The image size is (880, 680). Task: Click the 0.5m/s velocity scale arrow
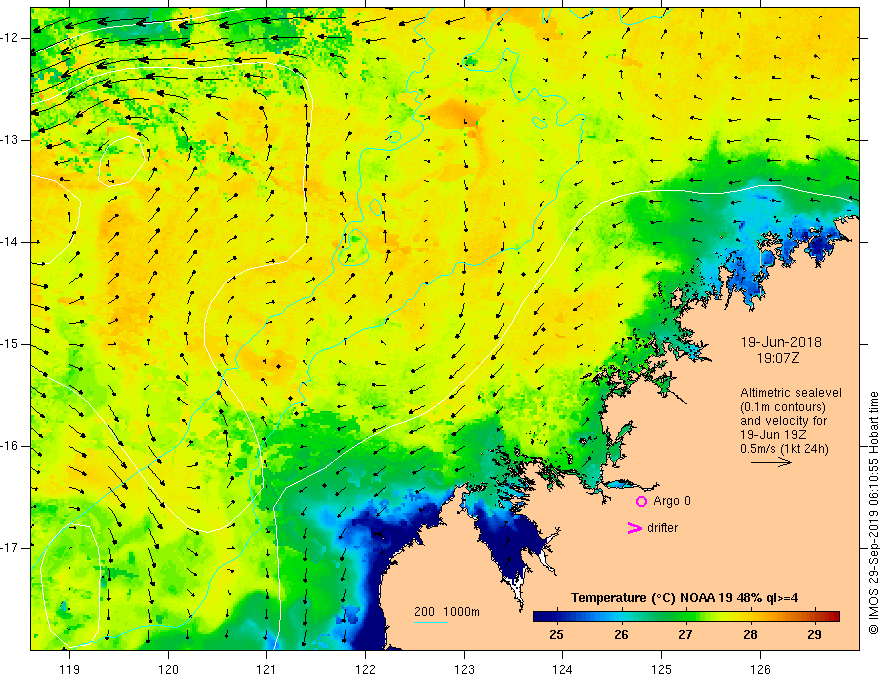pos(772,462)
